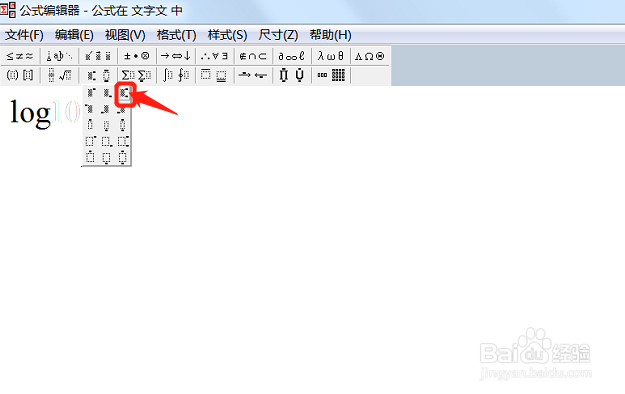
Task: Insert empty-box over-and-under template in bottom row
Action: 123,157
